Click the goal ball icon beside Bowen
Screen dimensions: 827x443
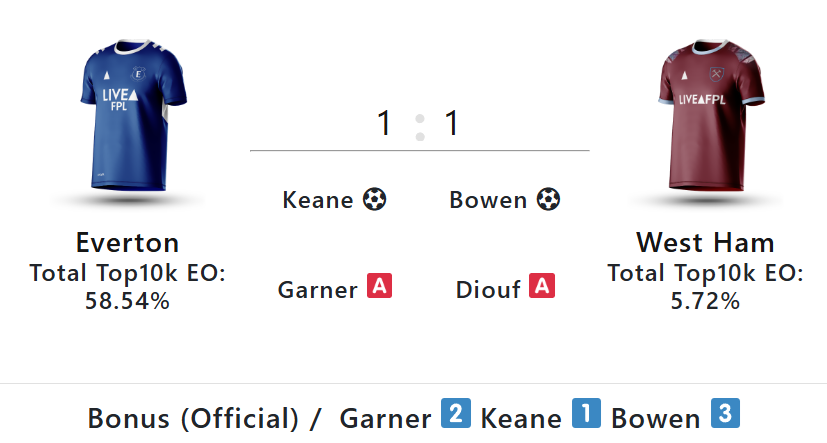pyautogui.click(x=548, y=200)
